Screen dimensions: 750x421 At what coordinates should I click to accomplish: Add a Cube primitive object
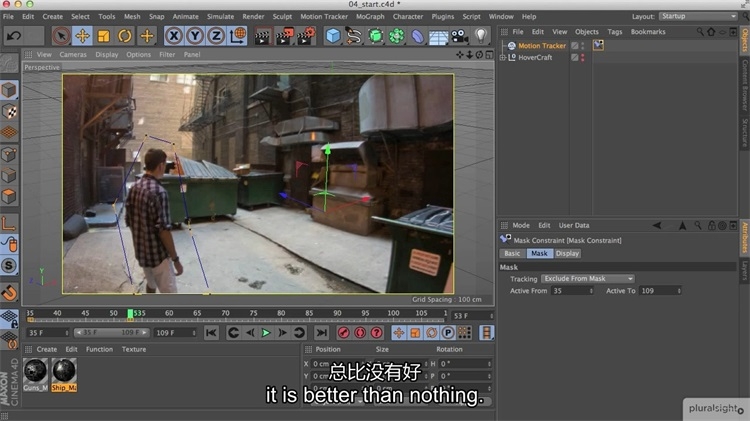[333, 36]
